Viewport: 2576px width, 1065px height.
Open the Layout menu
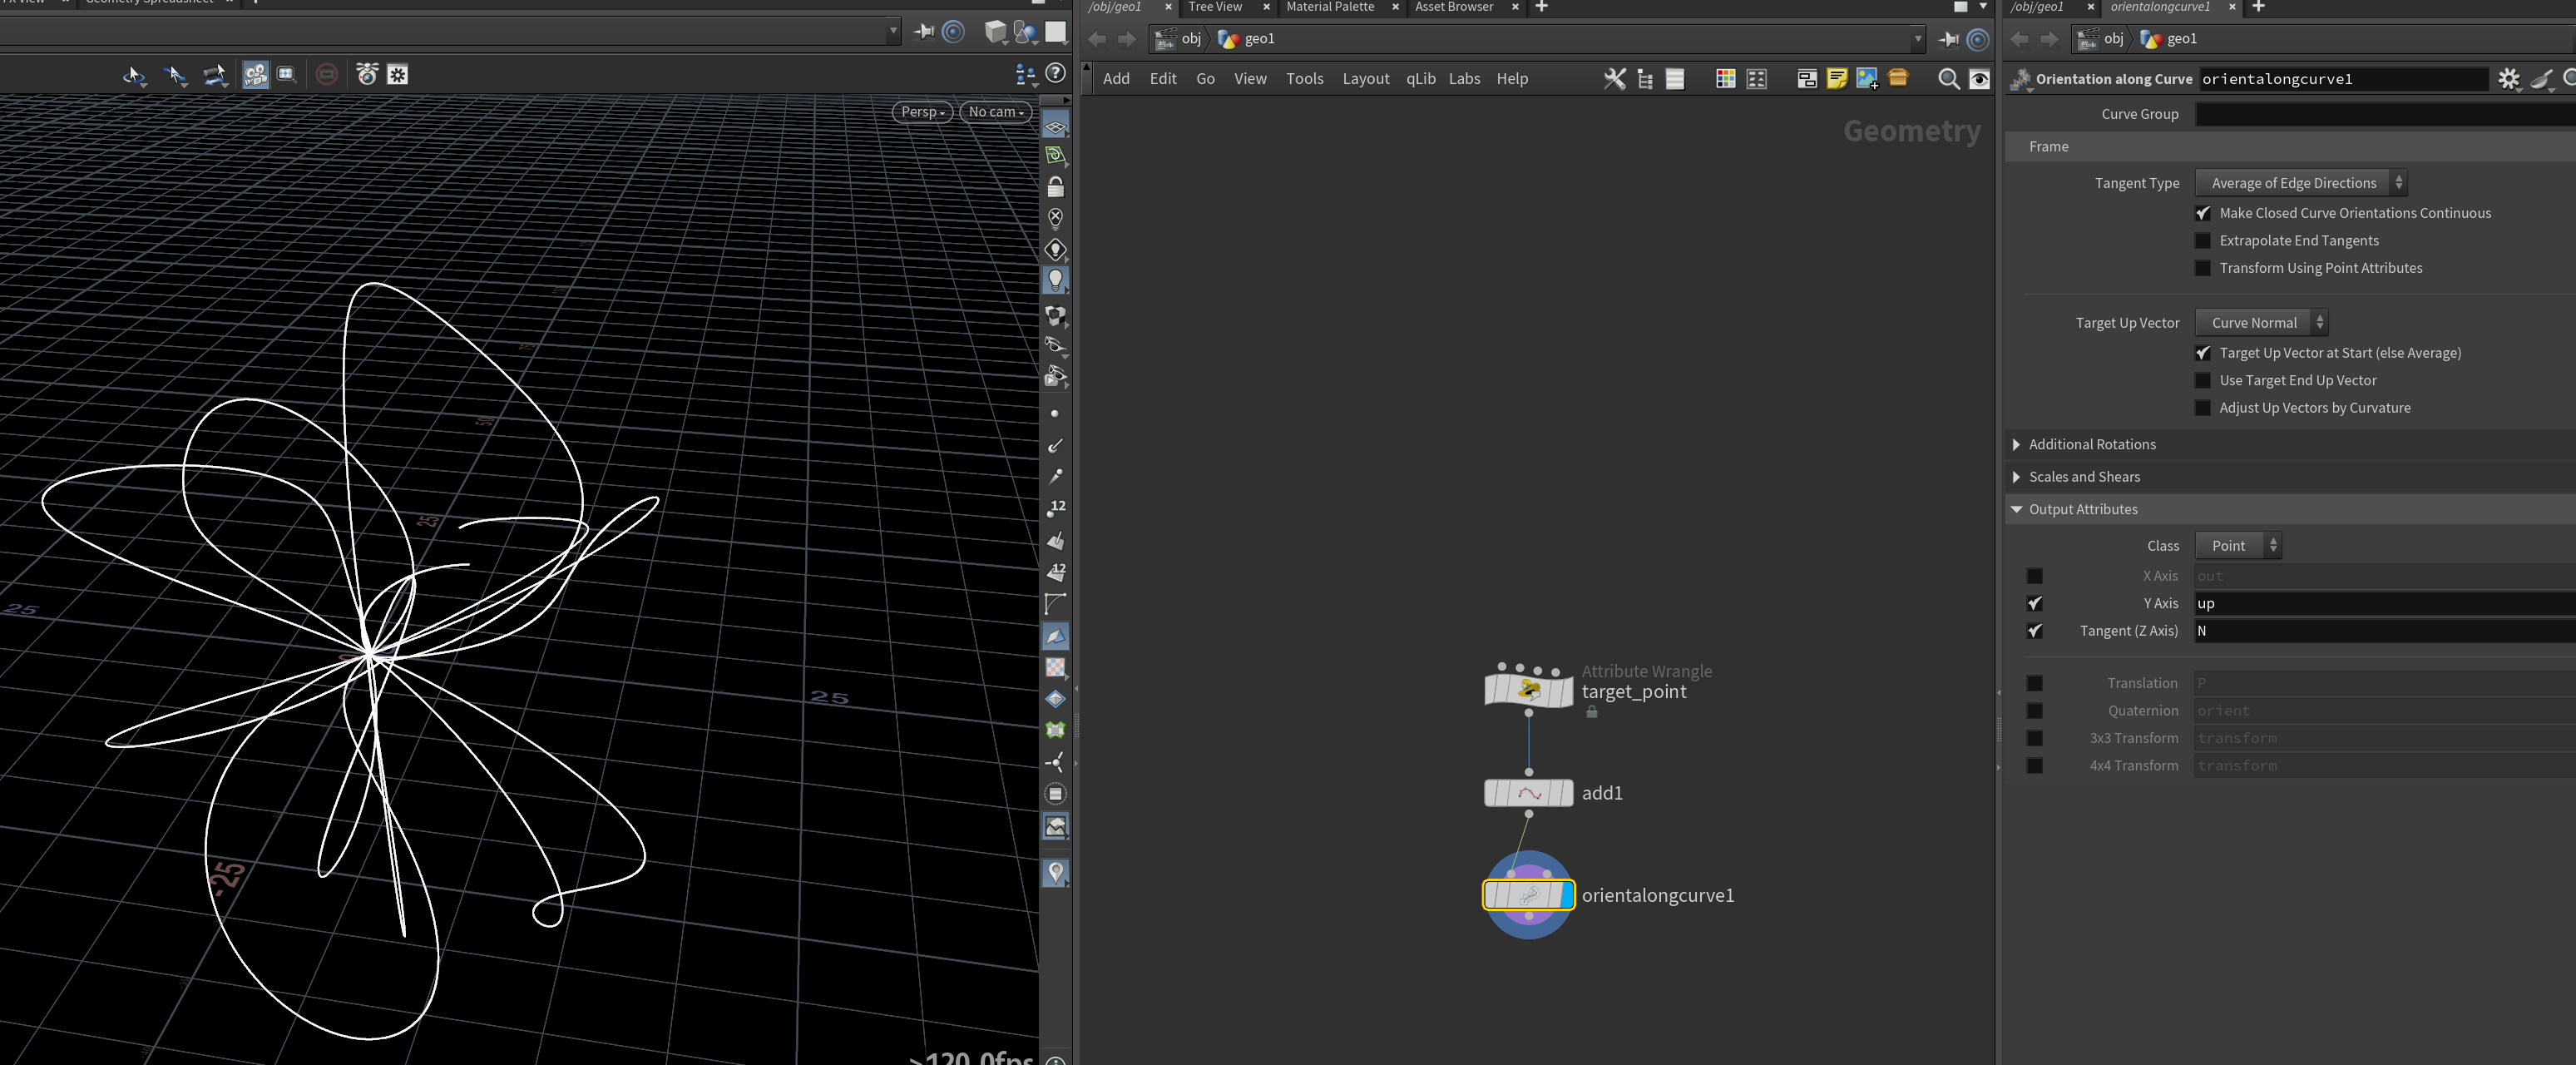[1365, 79]
